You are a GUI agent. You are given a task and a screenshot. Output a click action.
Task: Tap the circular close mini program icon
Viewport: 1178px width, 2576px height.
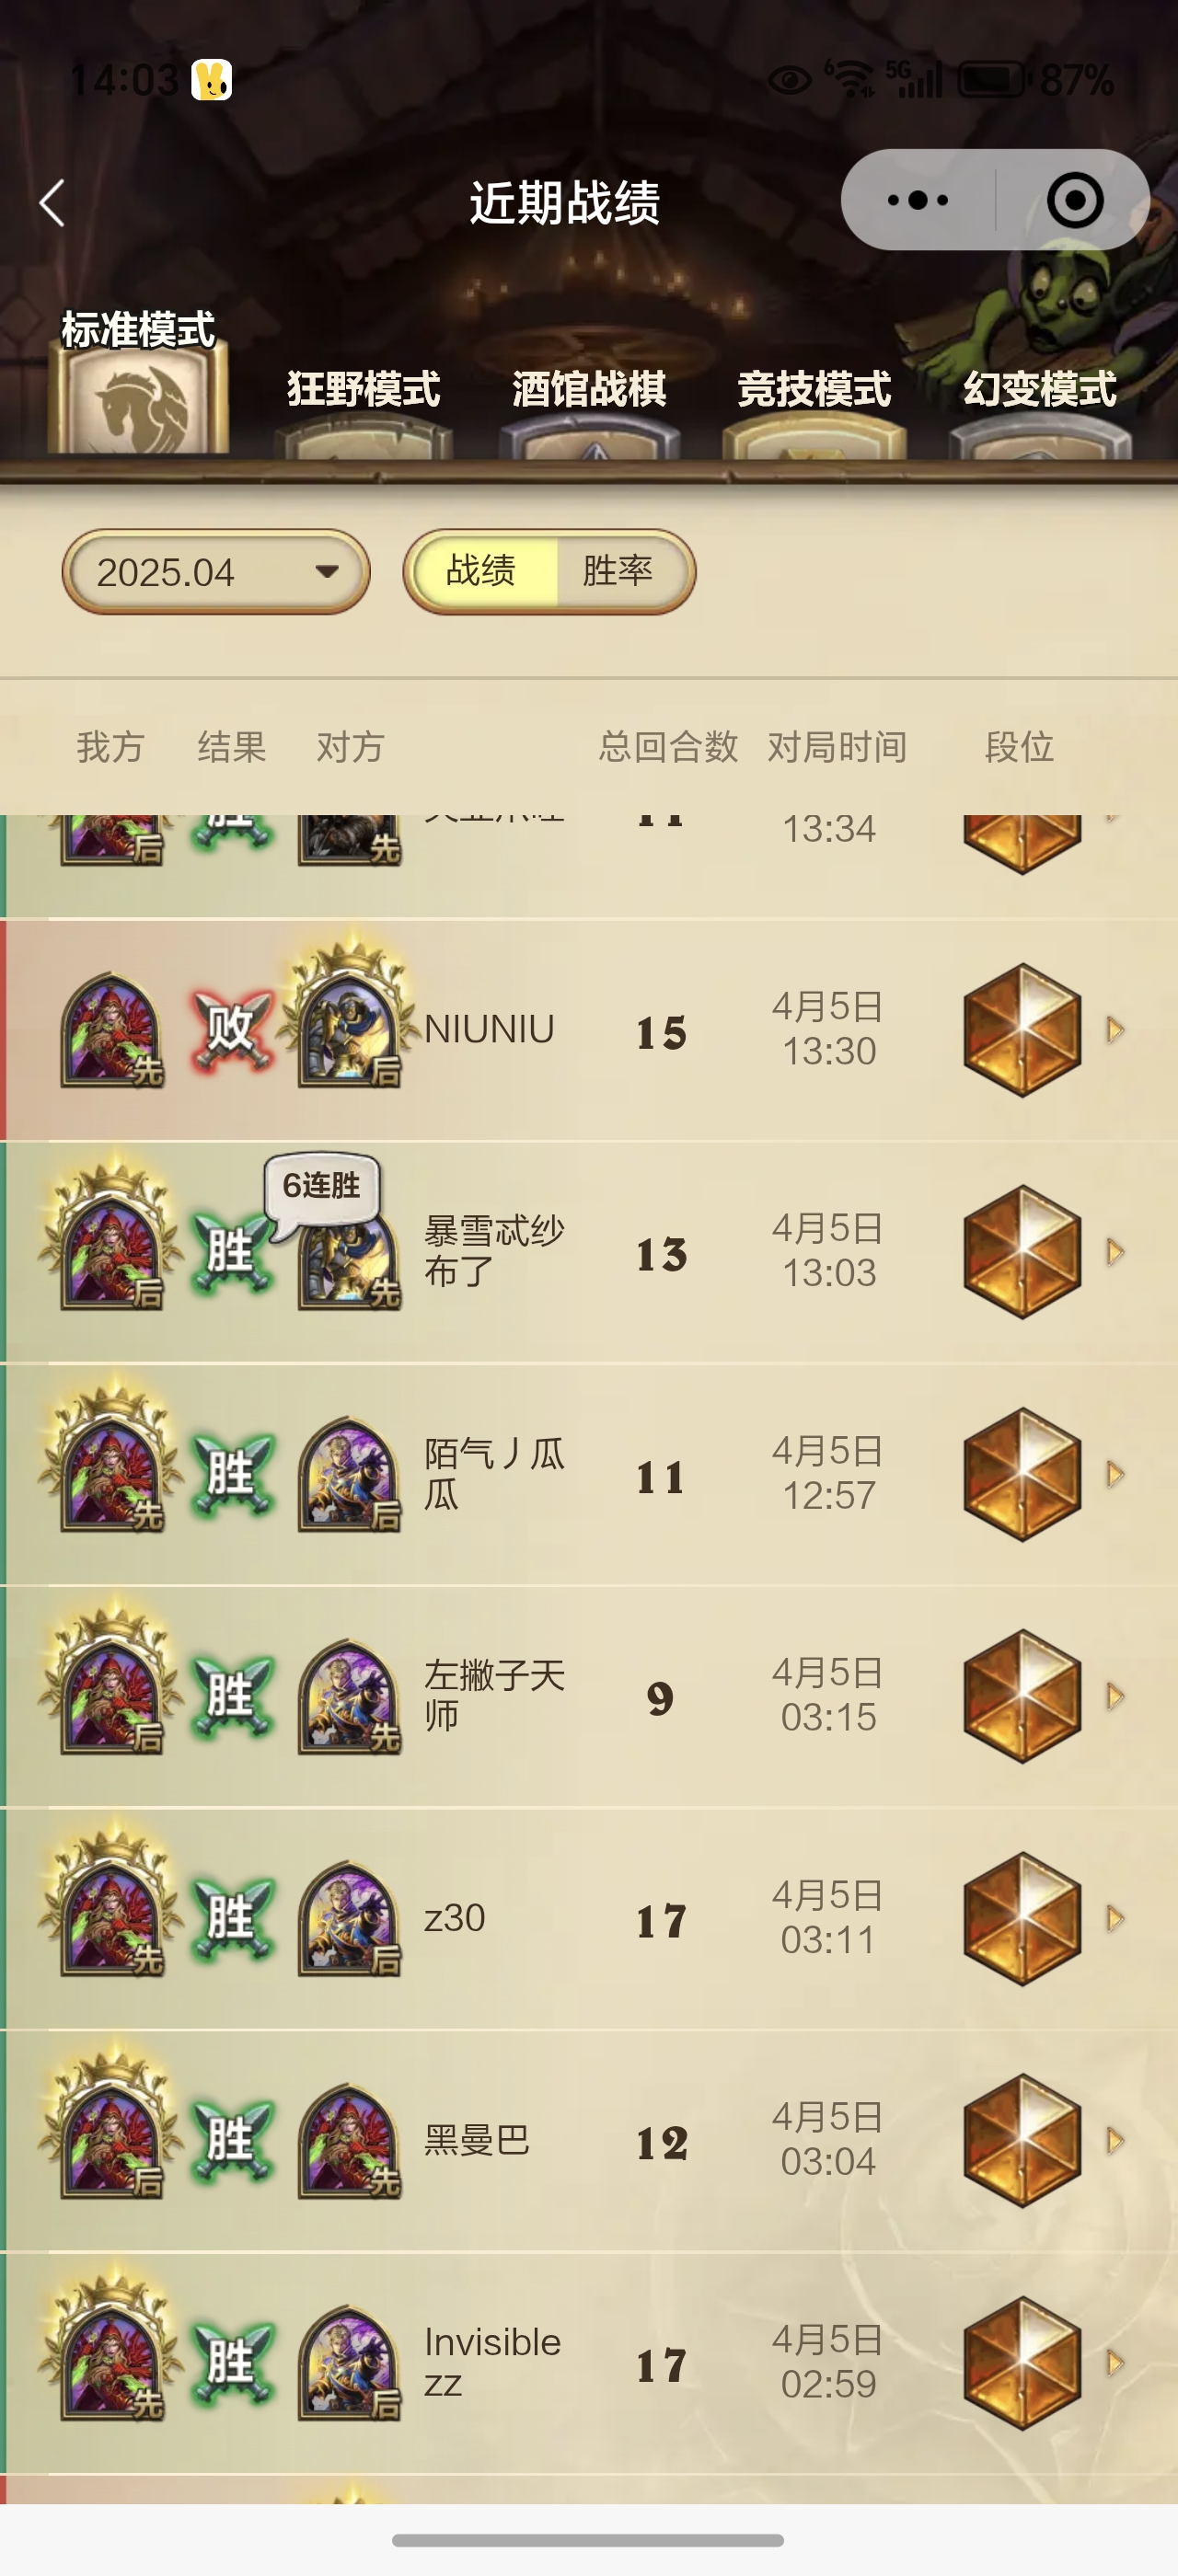[1075, 200]
